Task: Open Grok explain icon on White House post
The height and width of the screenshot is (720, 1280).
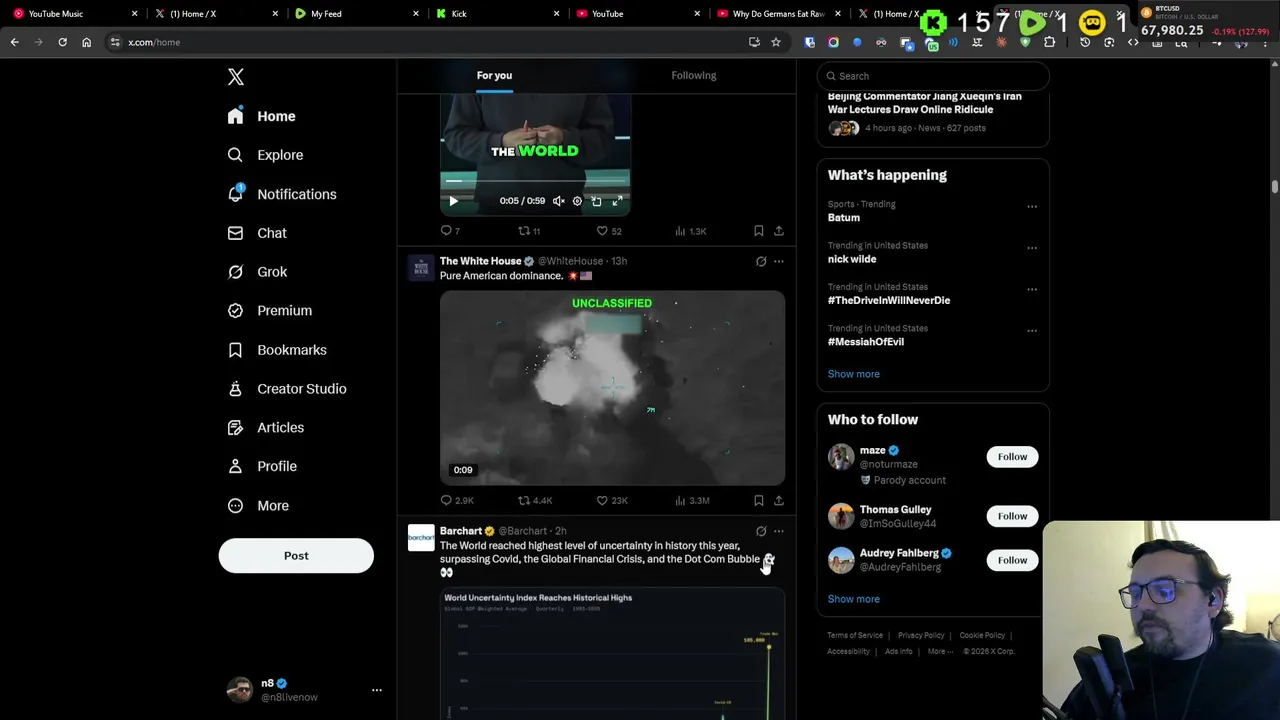Action: tap(761, 262)
